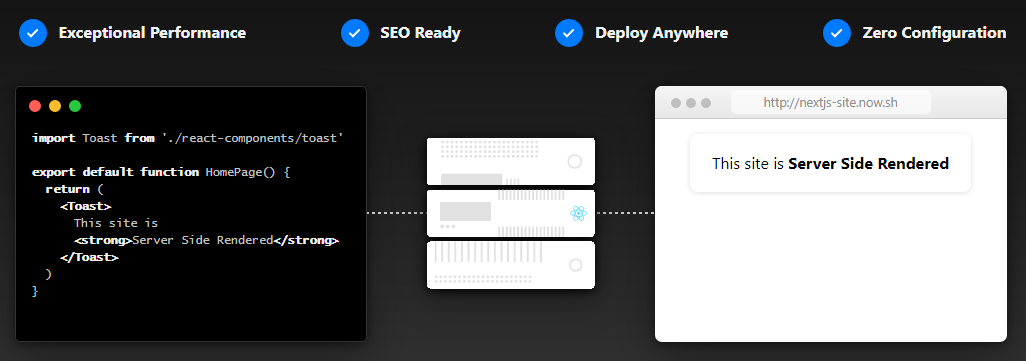
Task: Click the checkmark icon beside Deploy Anywhere
Action: pos(569,33)
